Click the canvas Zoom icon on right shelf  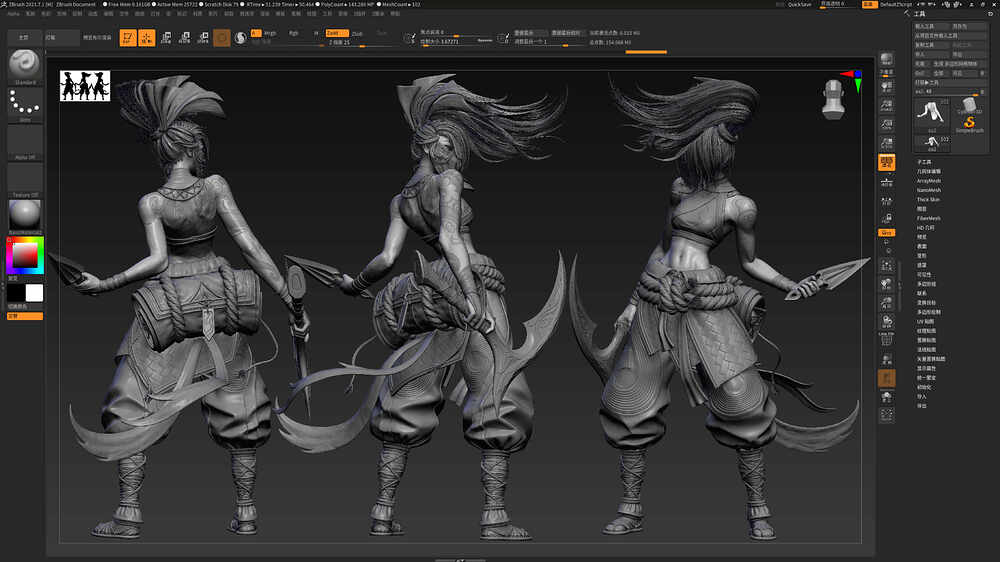886,105
